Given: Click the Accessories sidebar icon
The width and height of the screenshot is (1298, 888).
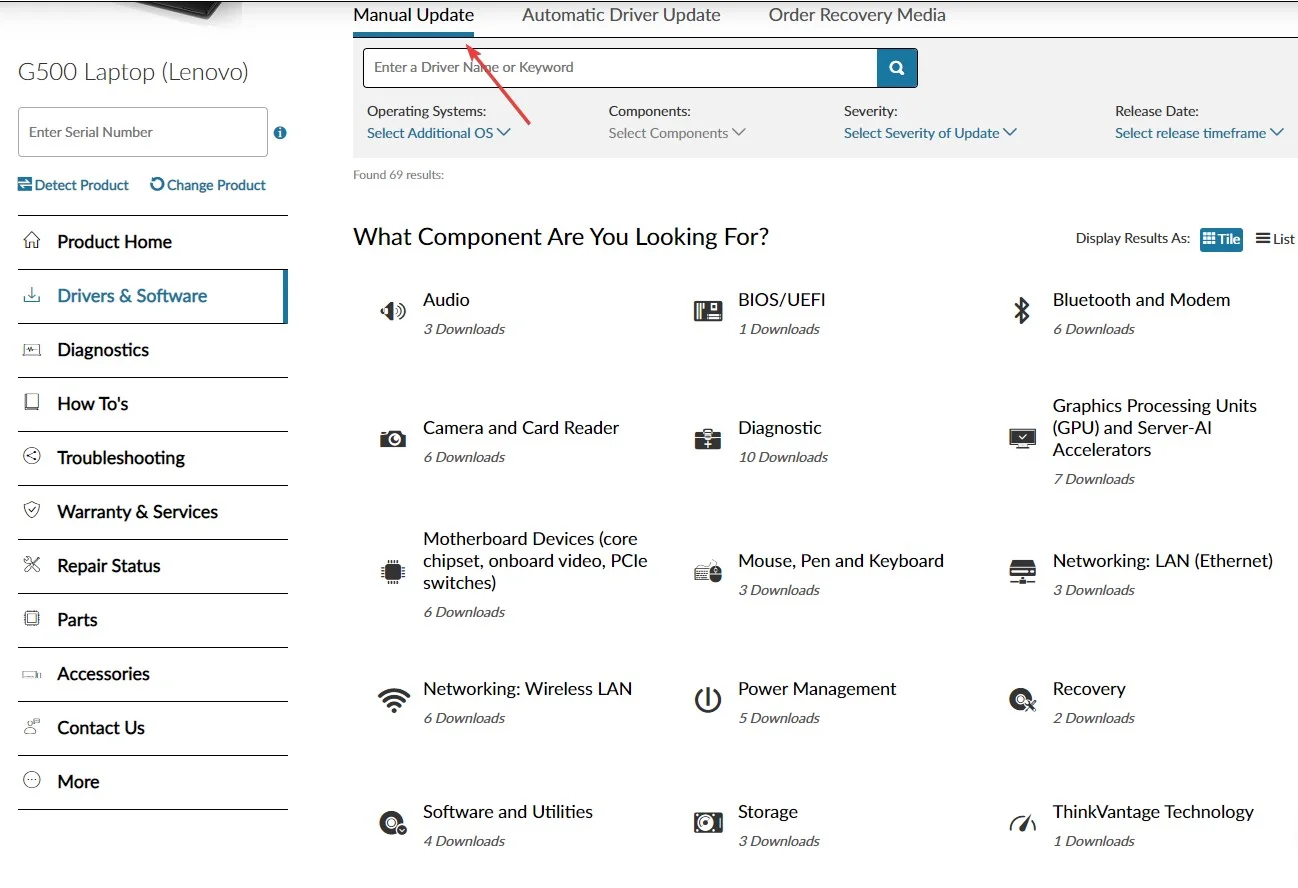Looking at the screenshot, I should (32, 674).
